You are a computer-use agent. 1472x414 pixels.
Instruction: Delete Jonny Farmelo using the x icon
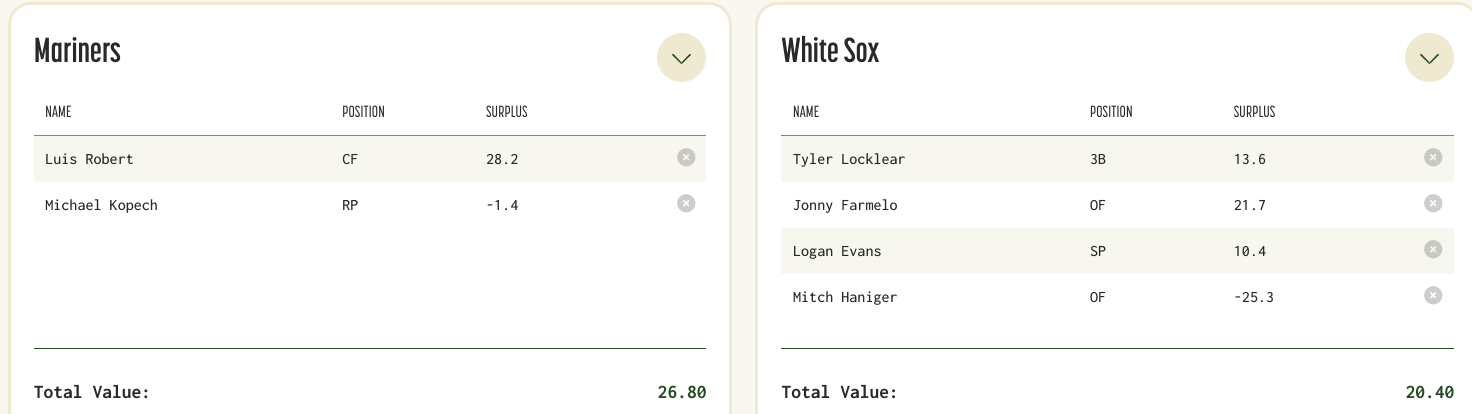[1433, 203]
